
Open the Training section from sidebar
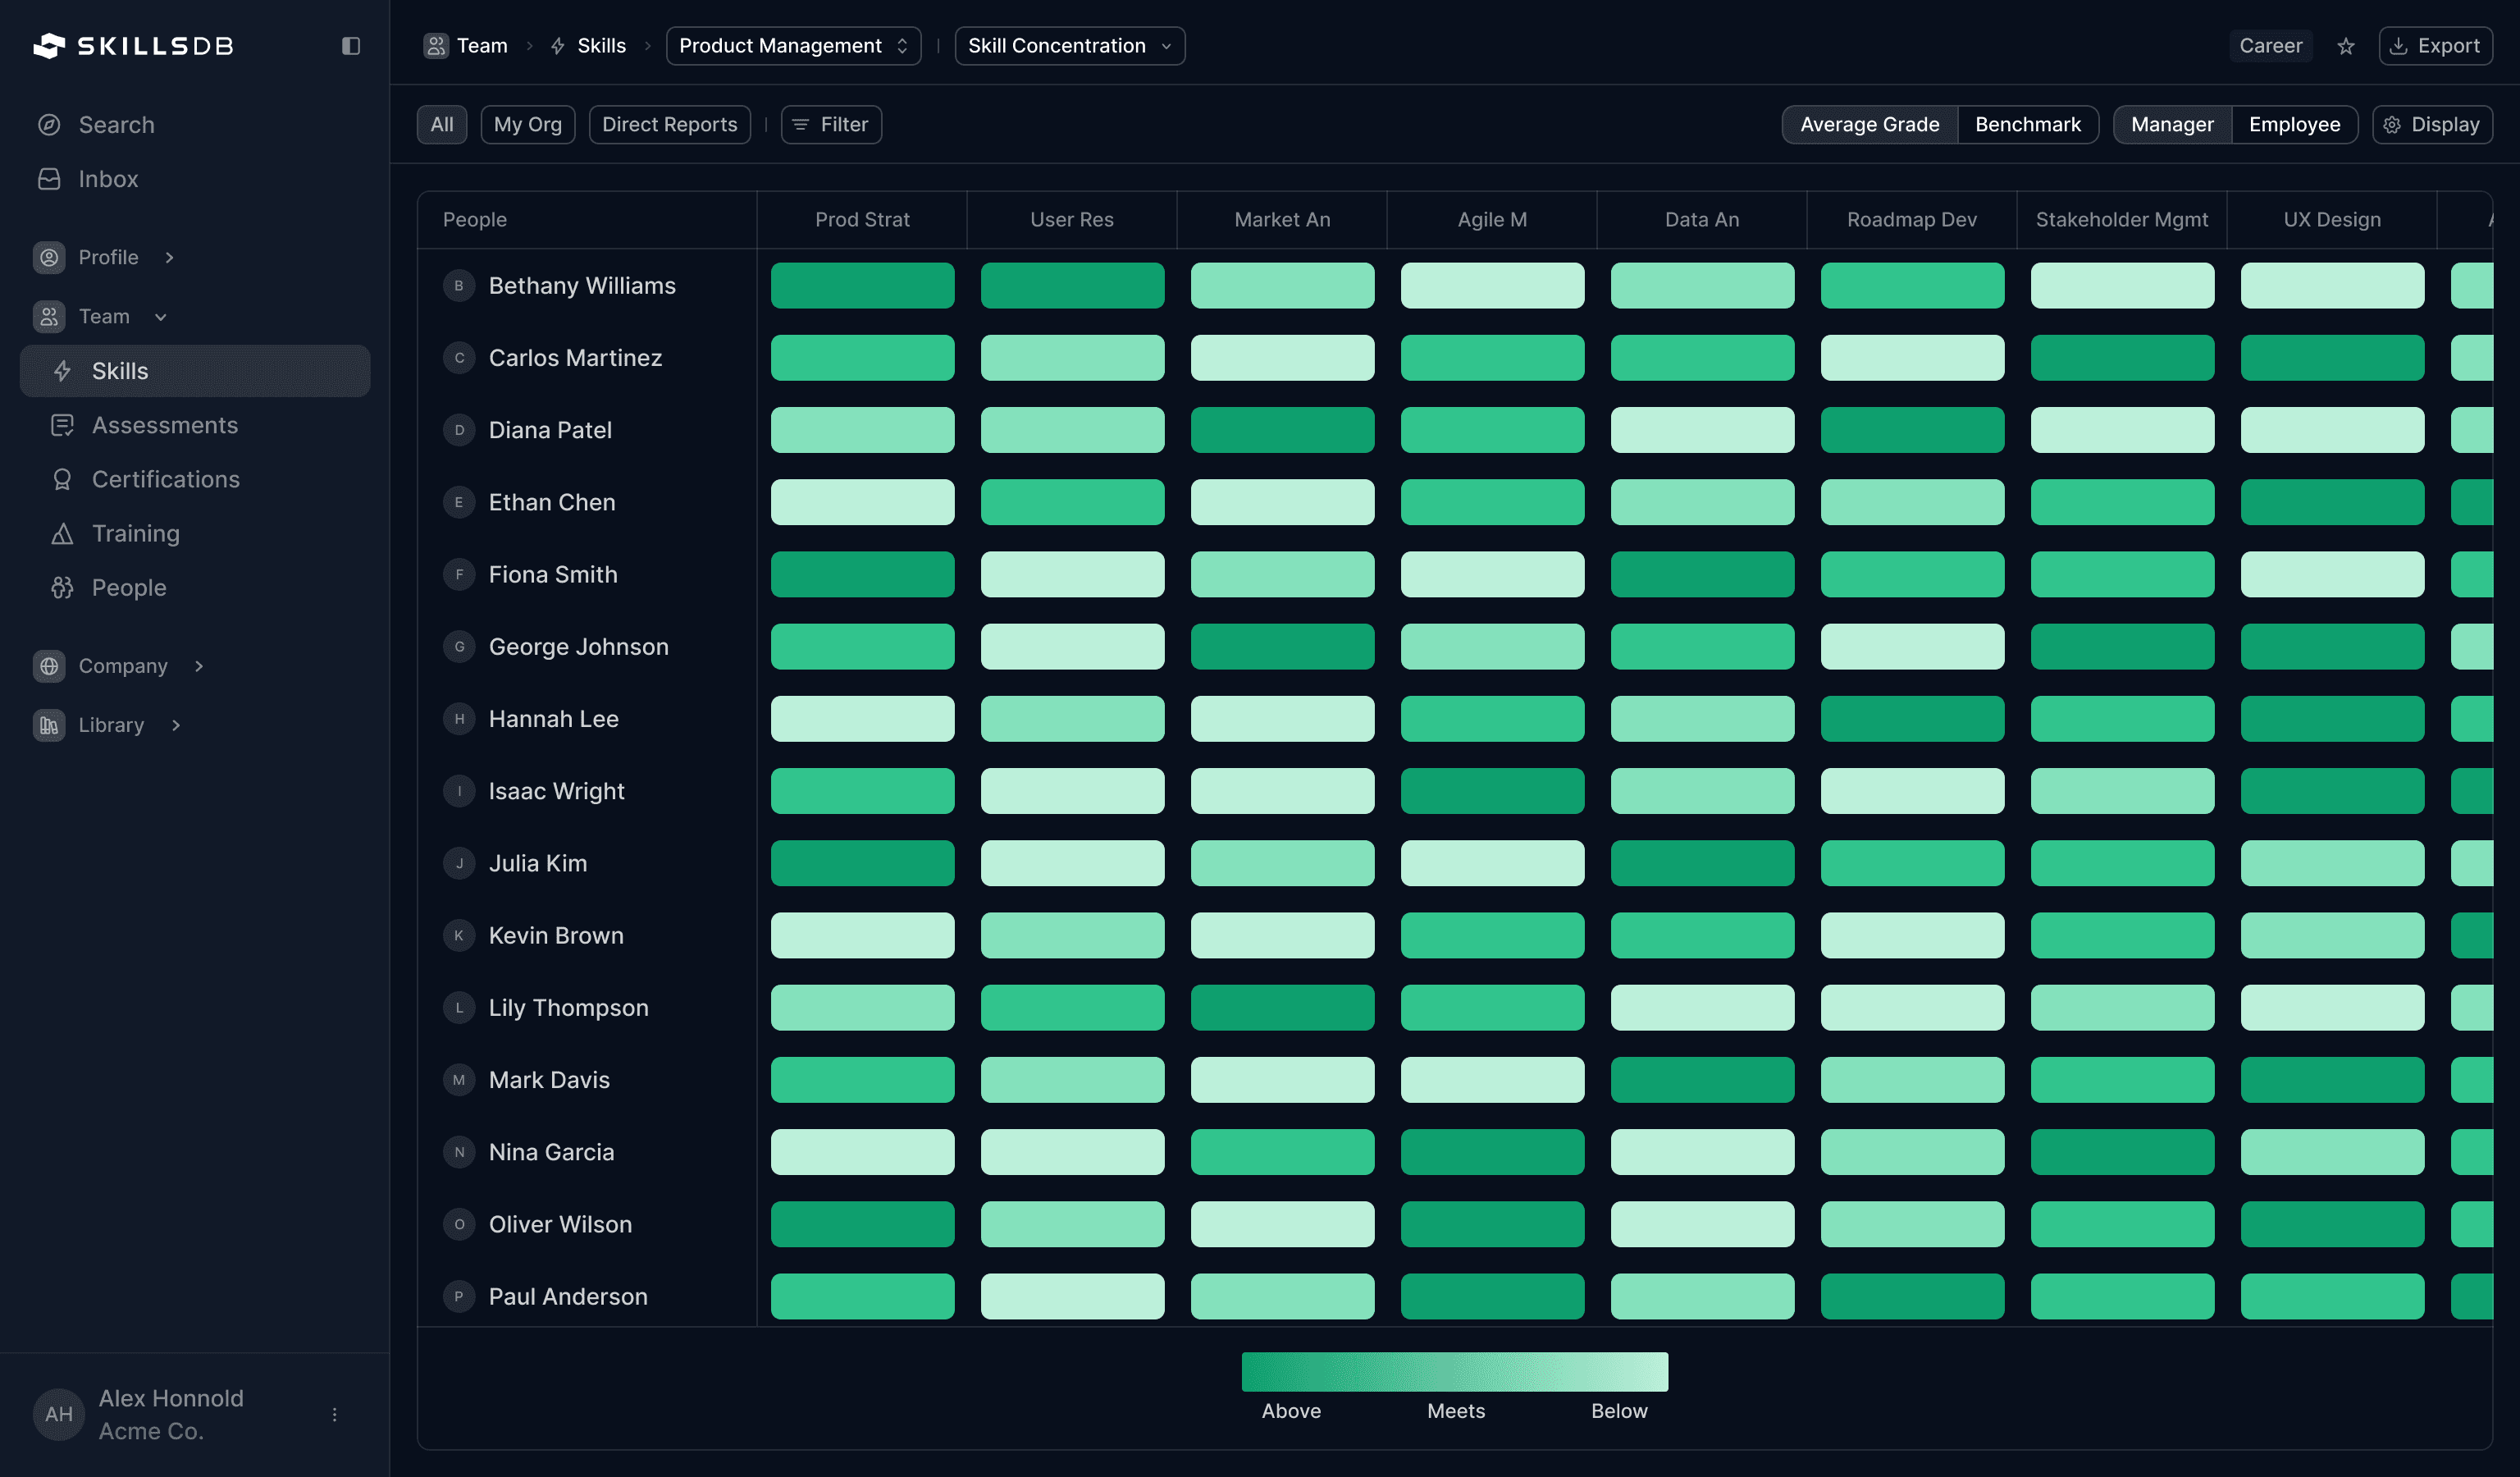point(135,533)
